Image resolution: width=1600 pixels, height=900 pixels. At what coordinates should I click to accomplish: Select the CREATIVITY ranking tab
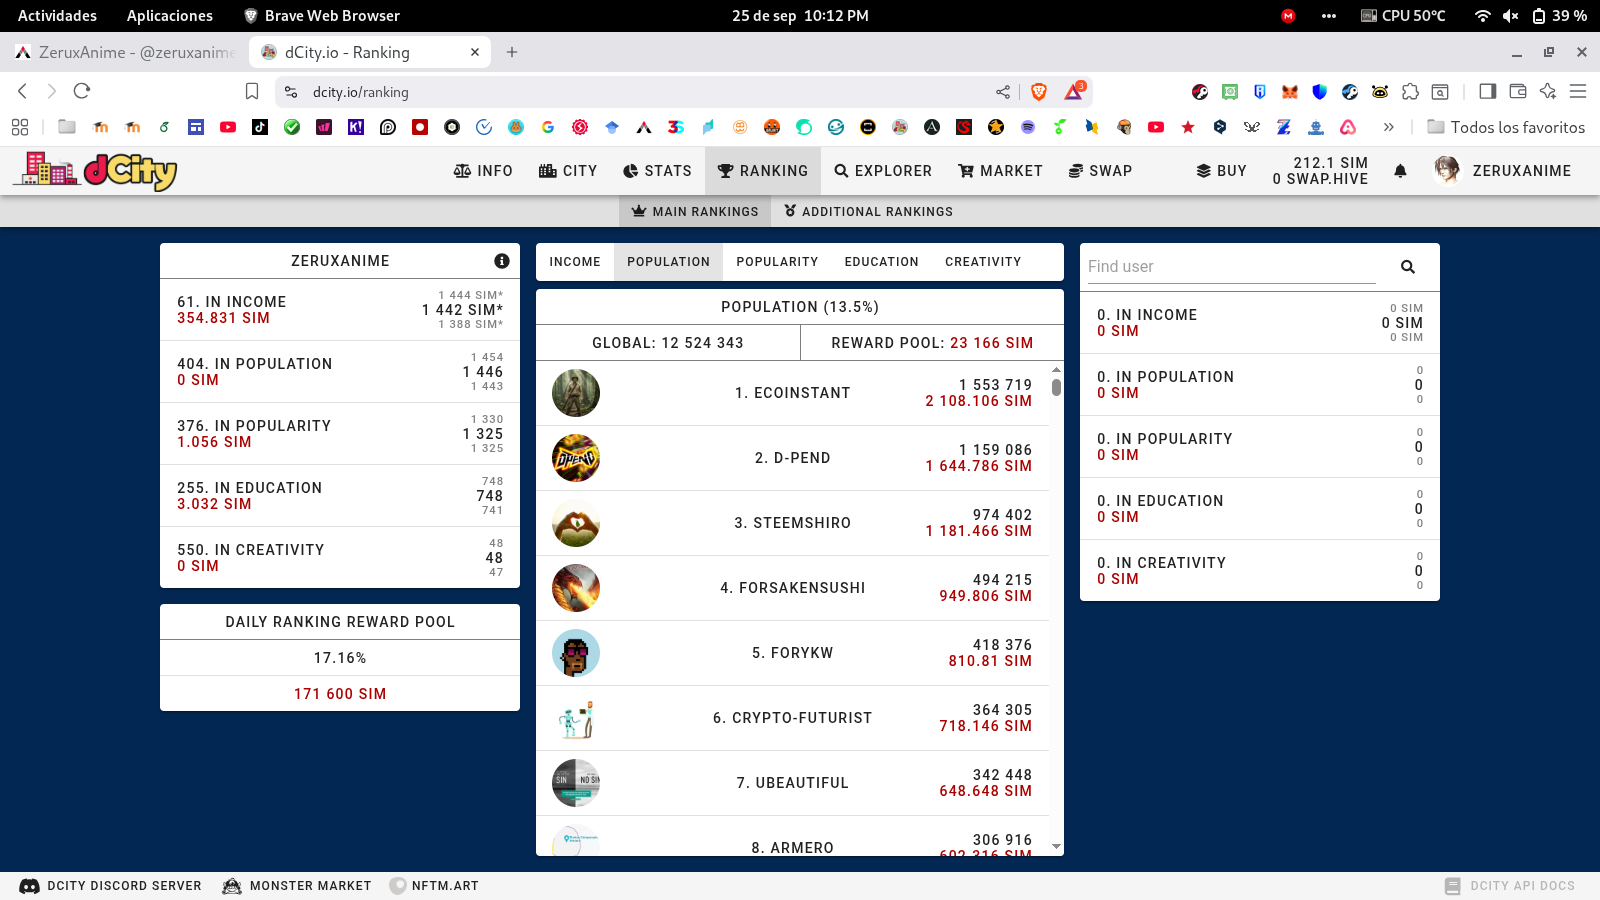point(983,262)
